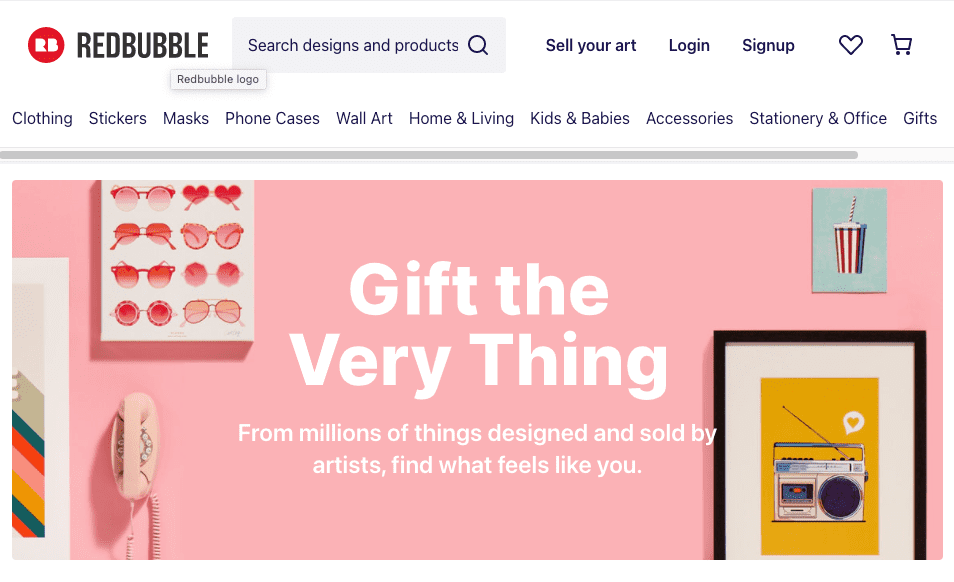Select the Accessories category

(689, 118)
